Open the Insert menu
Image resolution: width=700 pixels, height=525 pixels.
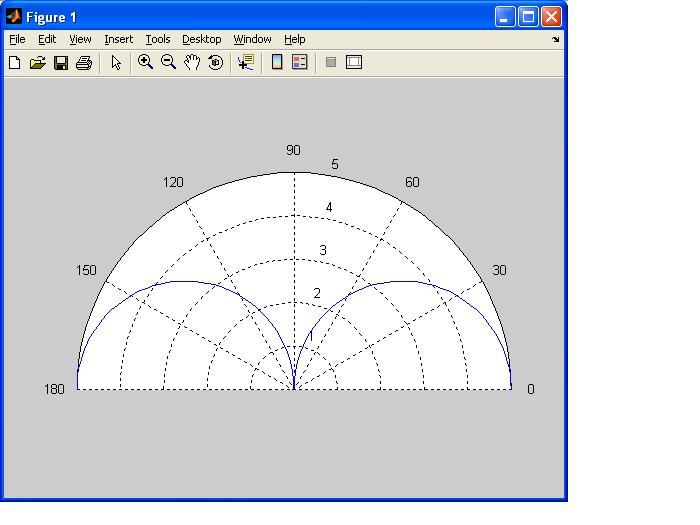tap(118, 39)
